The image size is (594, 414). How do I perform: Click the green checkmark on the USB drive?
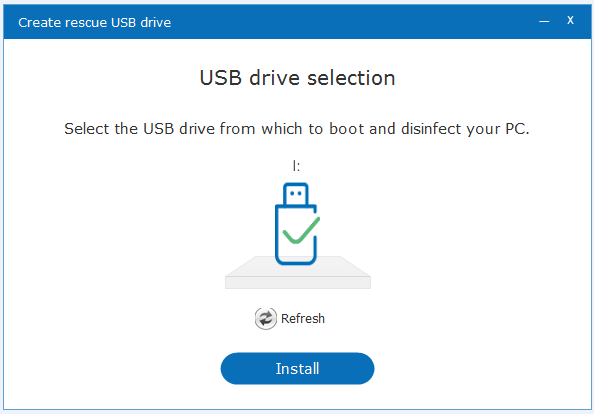click(x=302, y=230)
